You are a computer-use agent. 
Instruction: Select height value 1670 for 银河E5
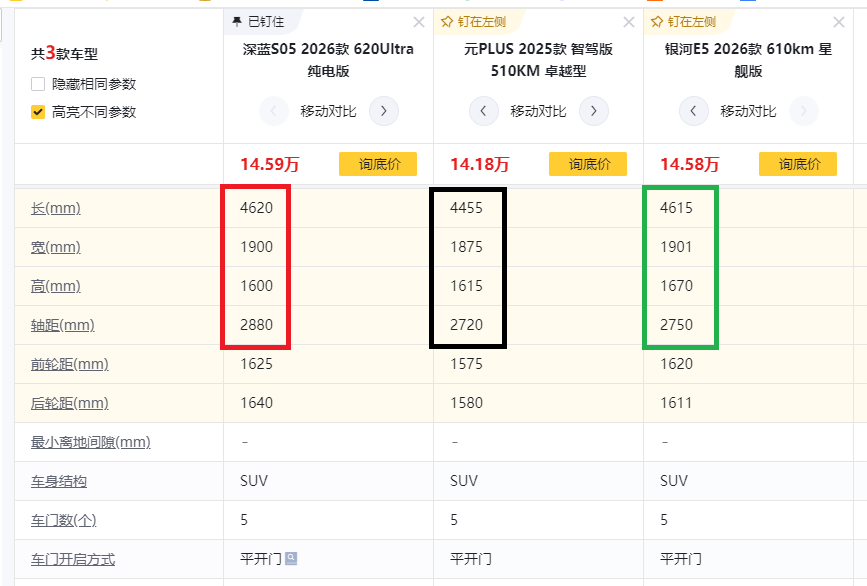click(x=676, y=286)
